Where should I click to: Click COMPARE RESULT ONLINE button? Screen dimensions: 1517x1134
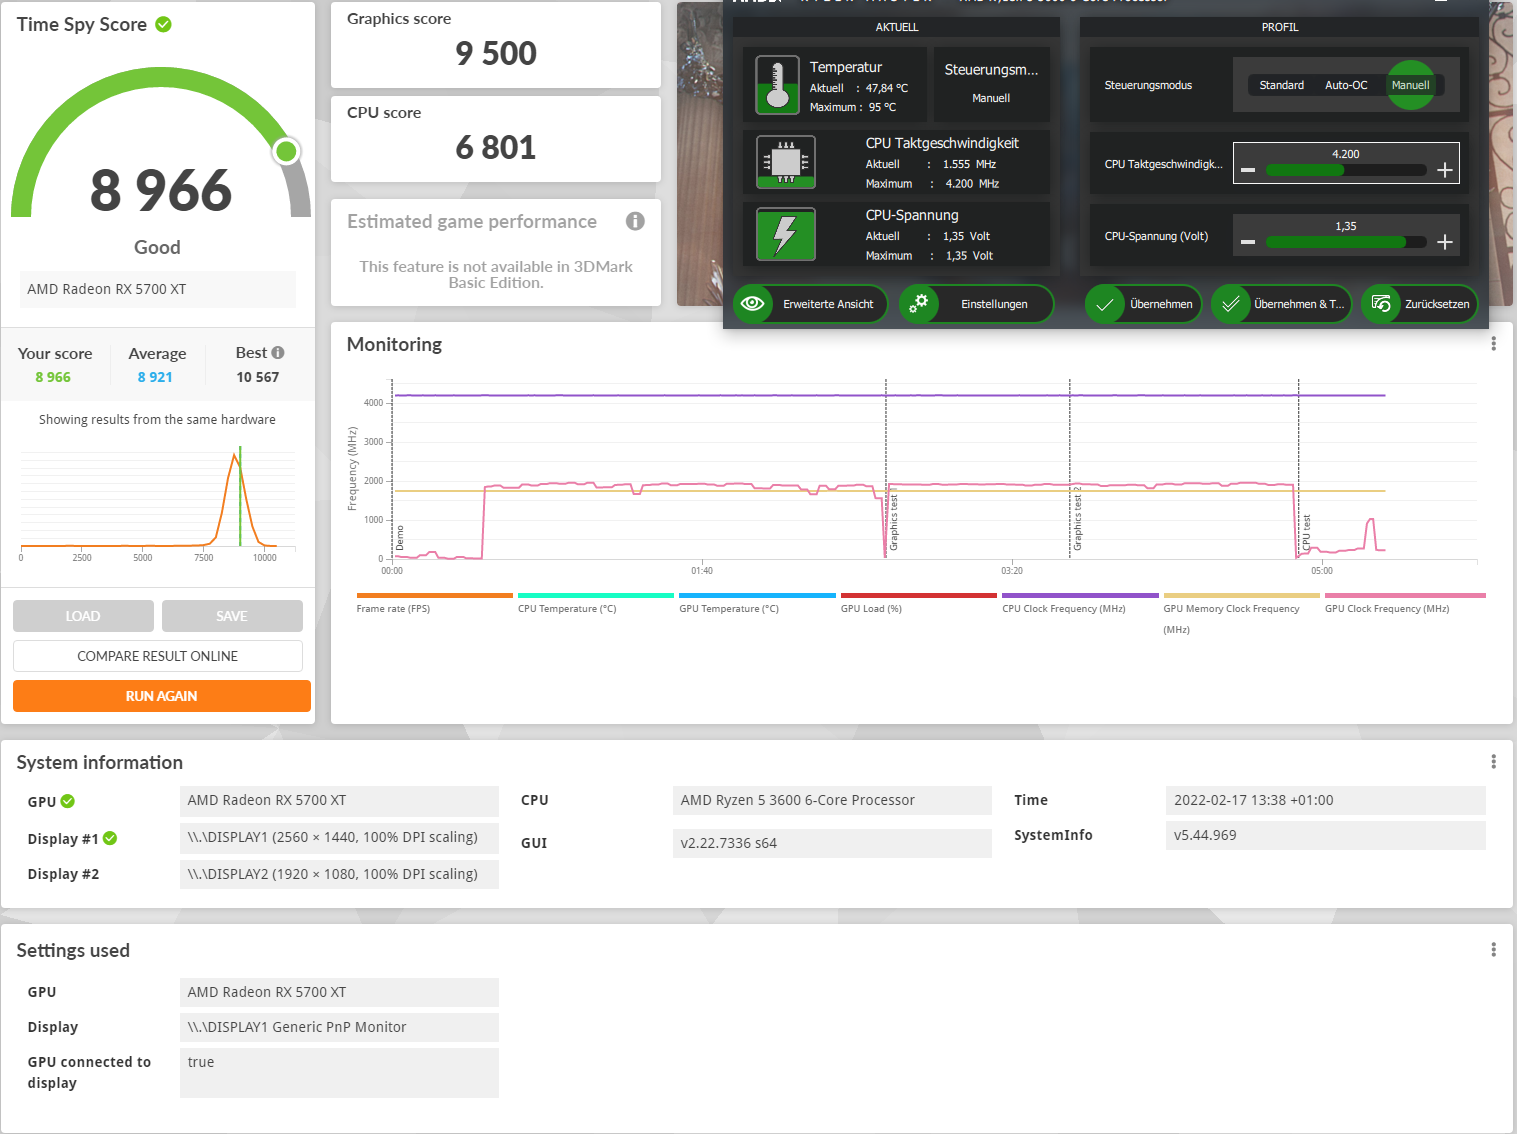(158, 656)
